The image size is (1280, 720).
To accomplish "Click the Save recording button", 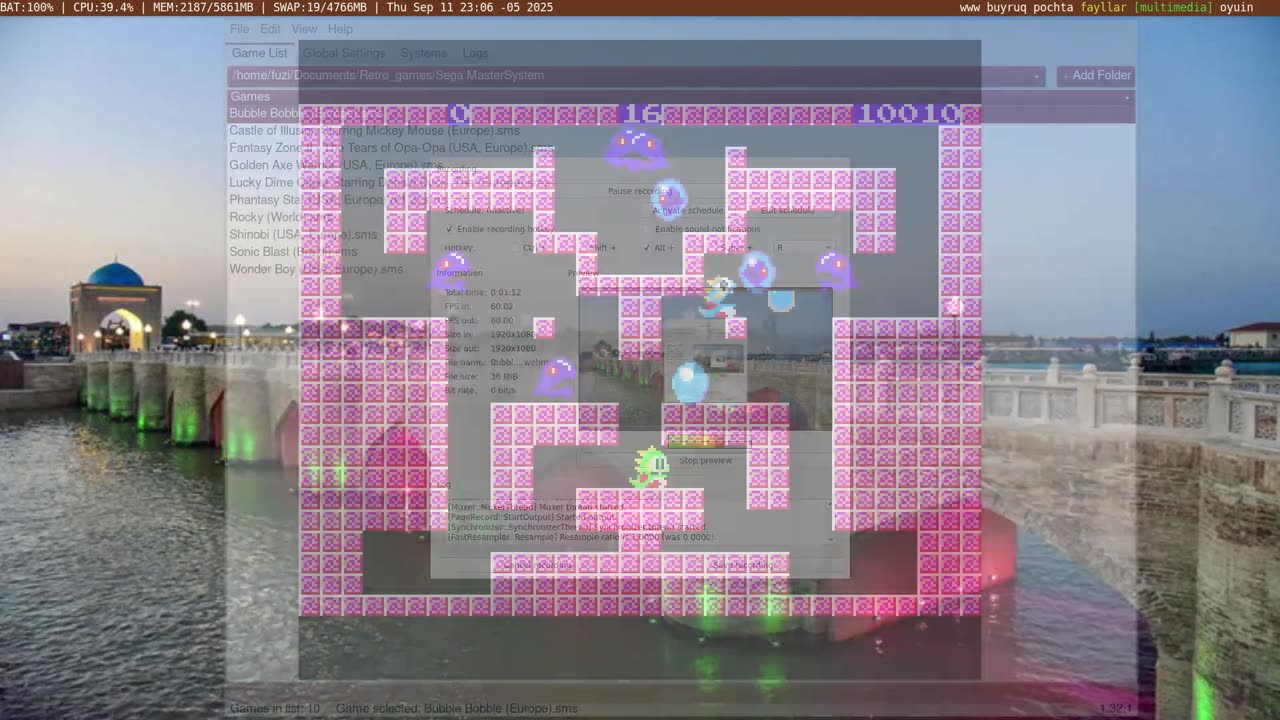I will click(x=742, y=565).
